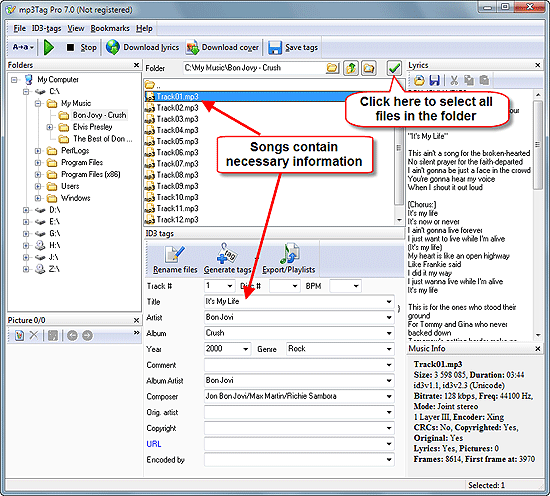Viewport: 550px width, 496px height.
Task: Expand the D:\ drive node
Action: coord(26,210)
